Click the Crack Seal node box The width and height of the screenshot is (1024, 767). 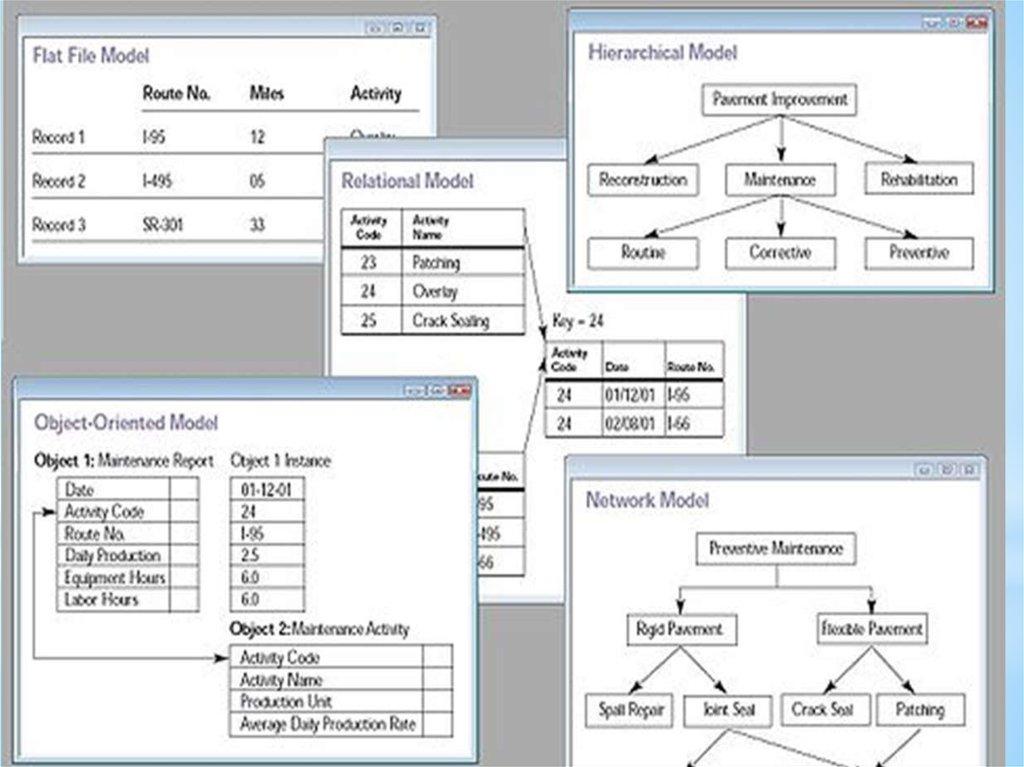coord(822,710)
